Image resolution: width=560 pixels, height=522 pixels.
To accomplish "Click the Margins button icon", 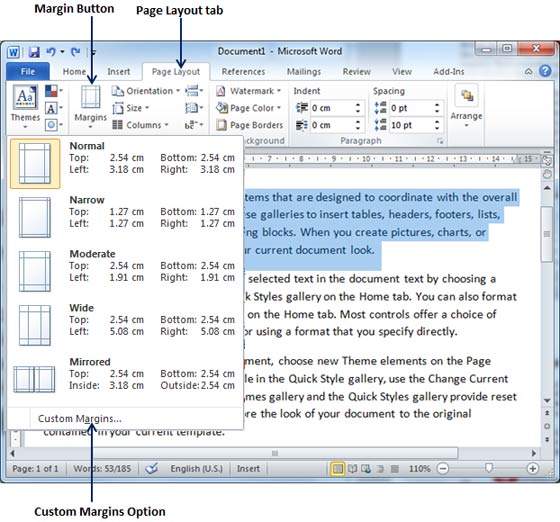I will coord(90,96).
